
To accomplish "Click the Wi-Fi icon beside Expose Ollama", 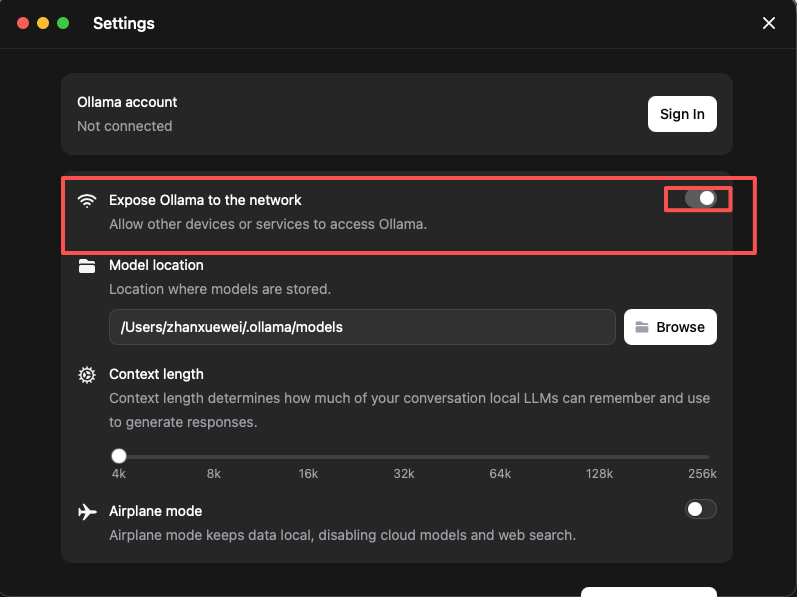I will point(87,200).
